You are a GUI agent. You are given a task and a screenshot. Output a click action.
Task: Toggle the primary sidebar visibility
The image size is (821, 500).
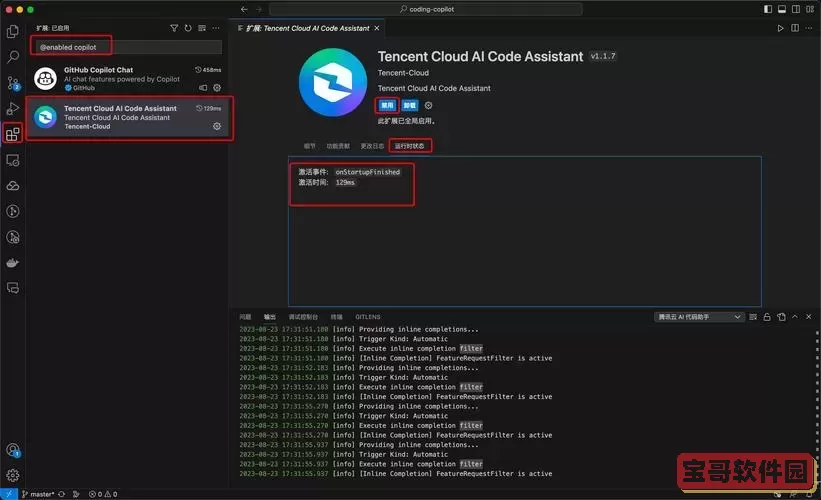pos(768,9)
